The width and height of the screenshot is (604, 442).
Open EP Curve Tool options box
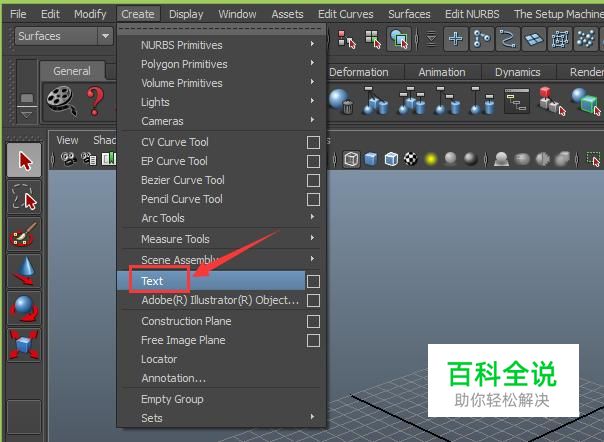[313, 161]
